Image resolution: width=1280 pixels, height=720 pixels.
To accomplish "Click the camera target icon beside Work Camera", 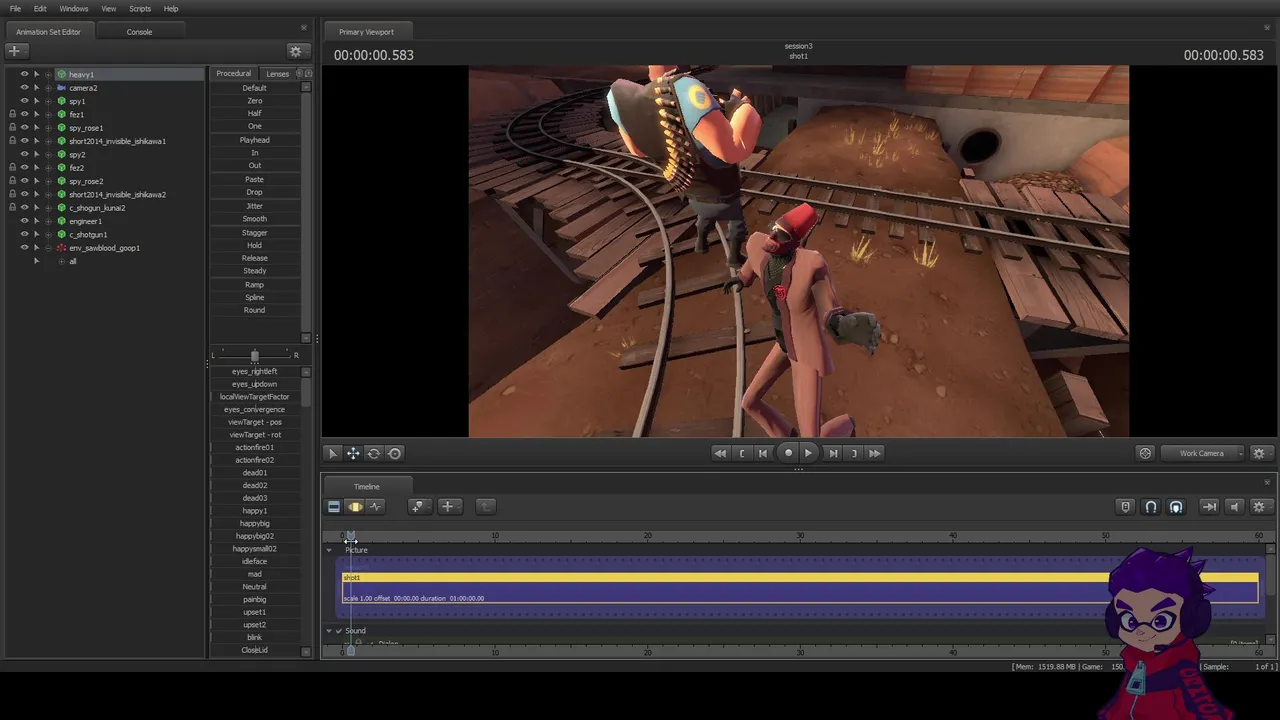I will click(1145, 453).
